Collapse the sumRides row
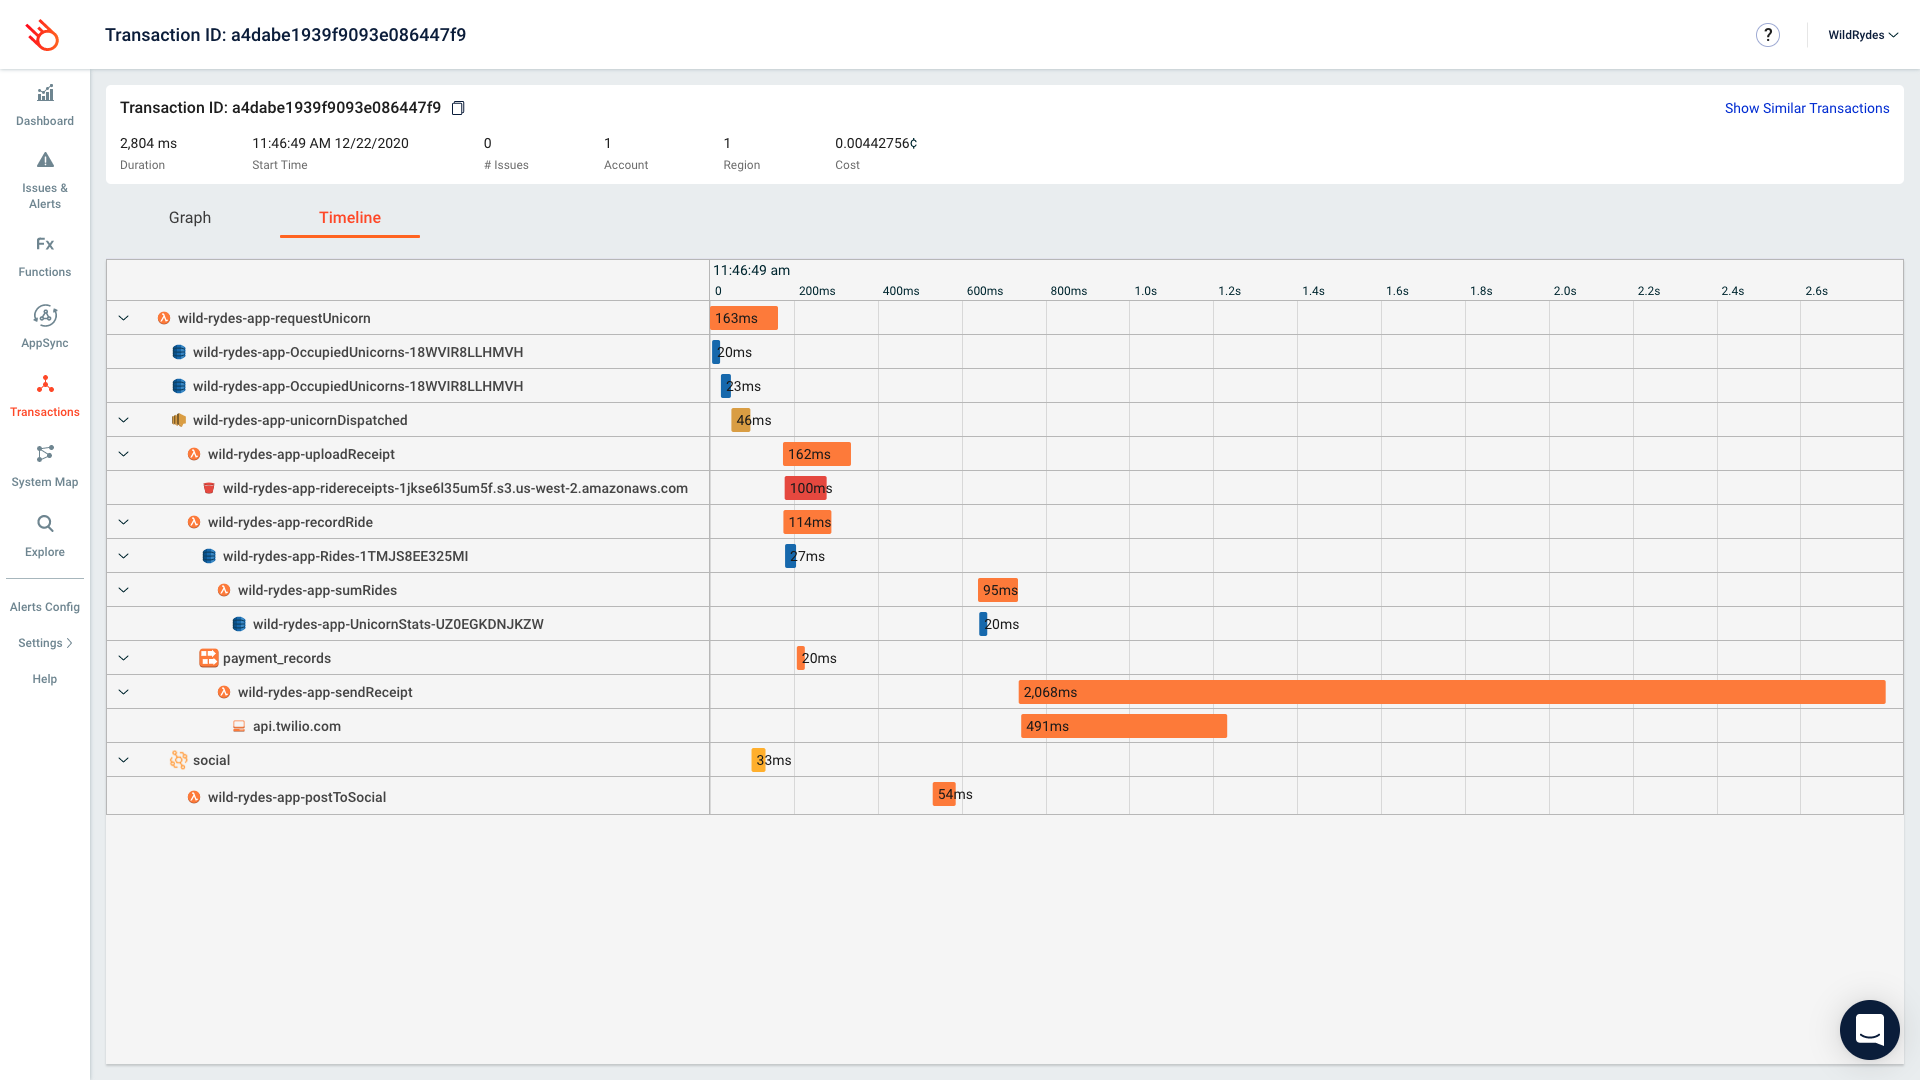Screen dimensions: 1920x1080 point(124,590)
